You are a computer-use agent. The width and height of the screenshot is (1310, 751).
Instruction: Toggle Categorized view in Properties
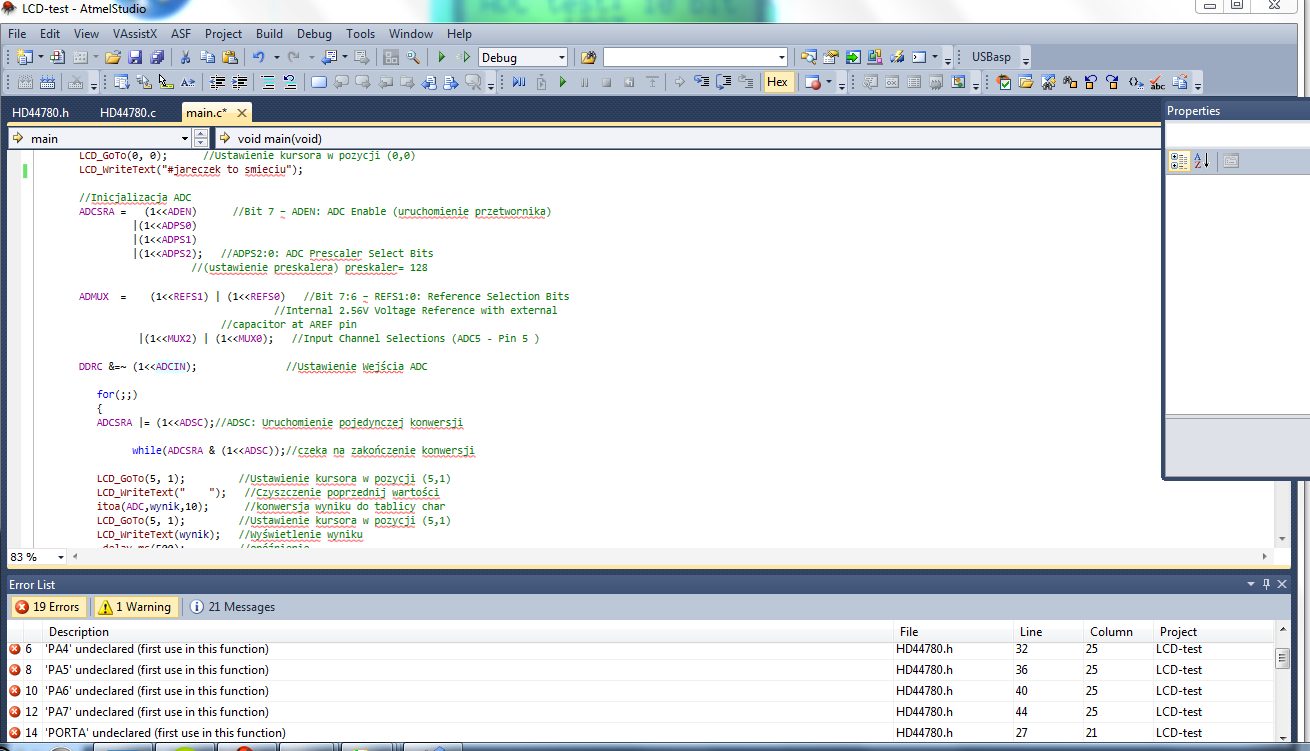click(x=1179, y=160)
